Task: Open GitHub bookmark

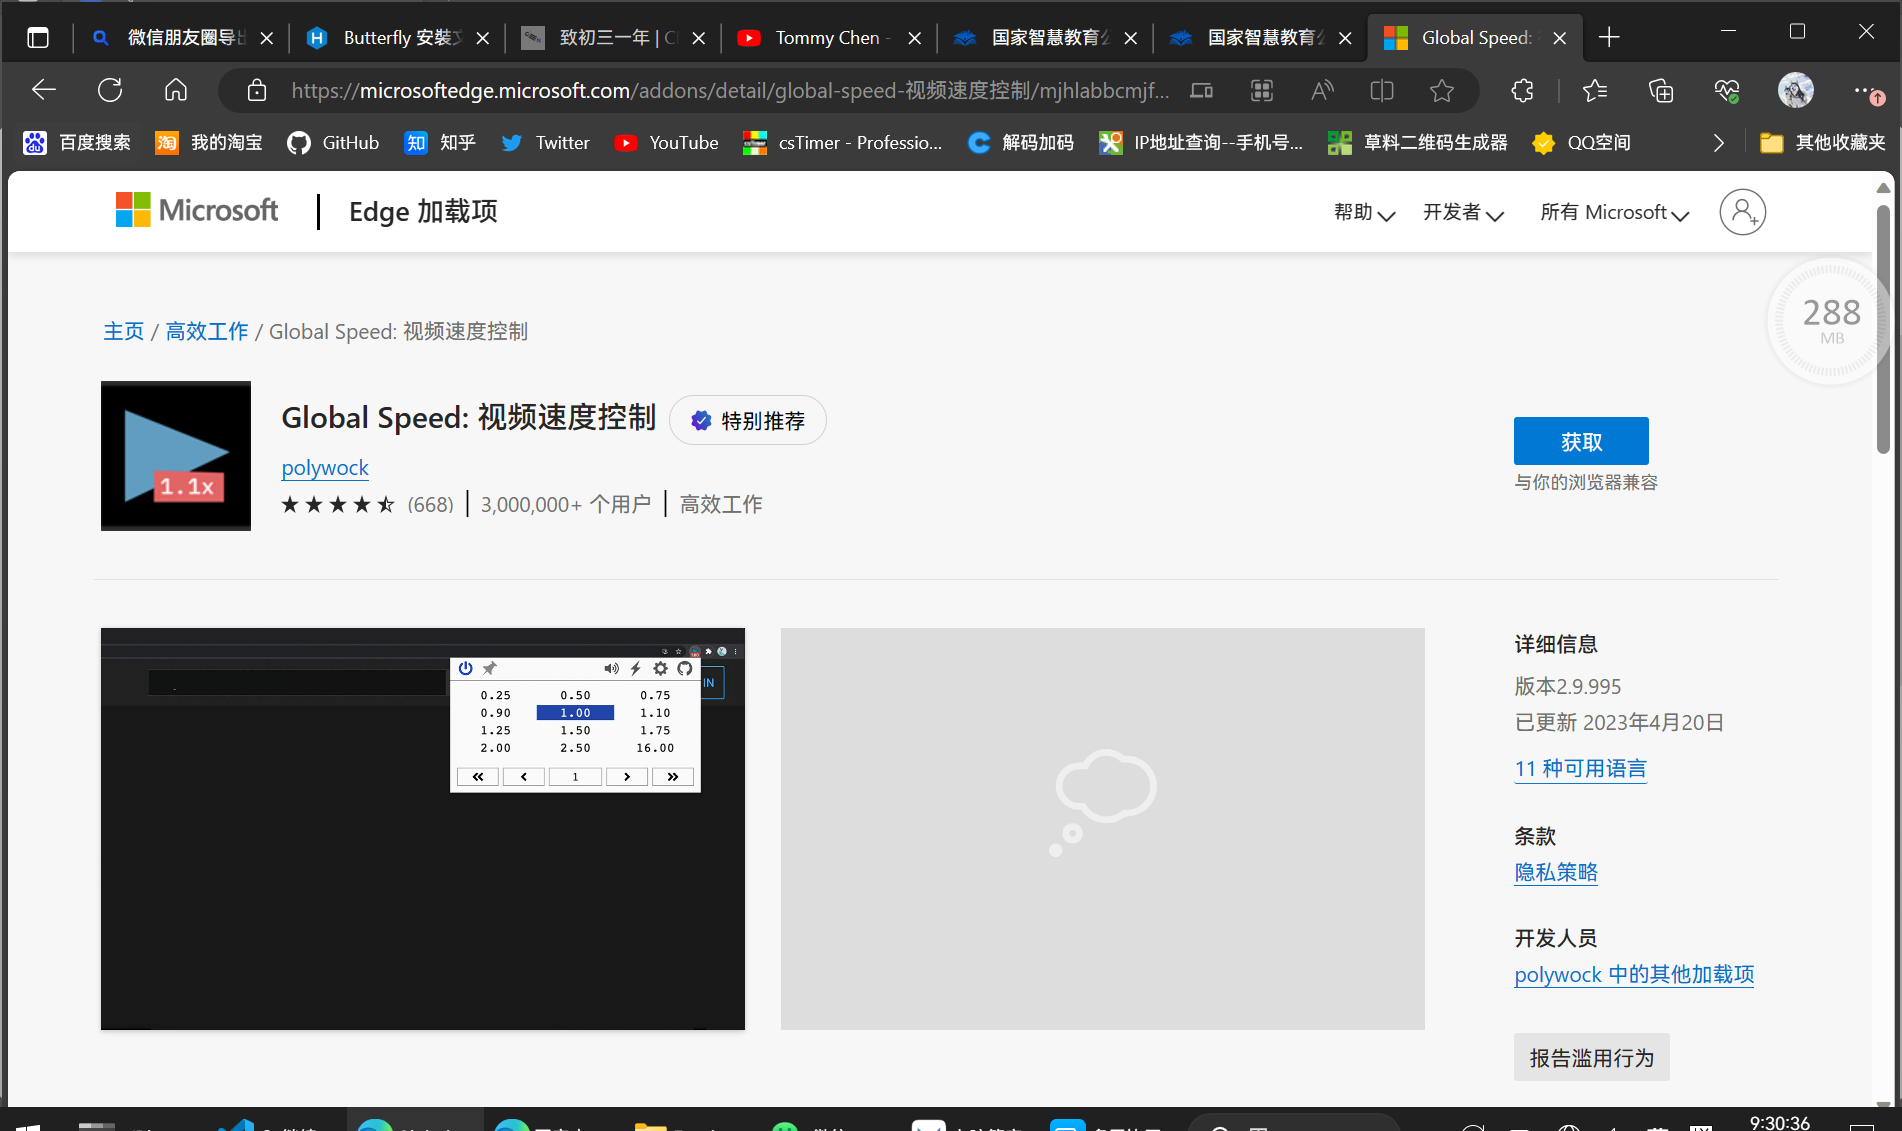Action: click(x=333, y=143)
